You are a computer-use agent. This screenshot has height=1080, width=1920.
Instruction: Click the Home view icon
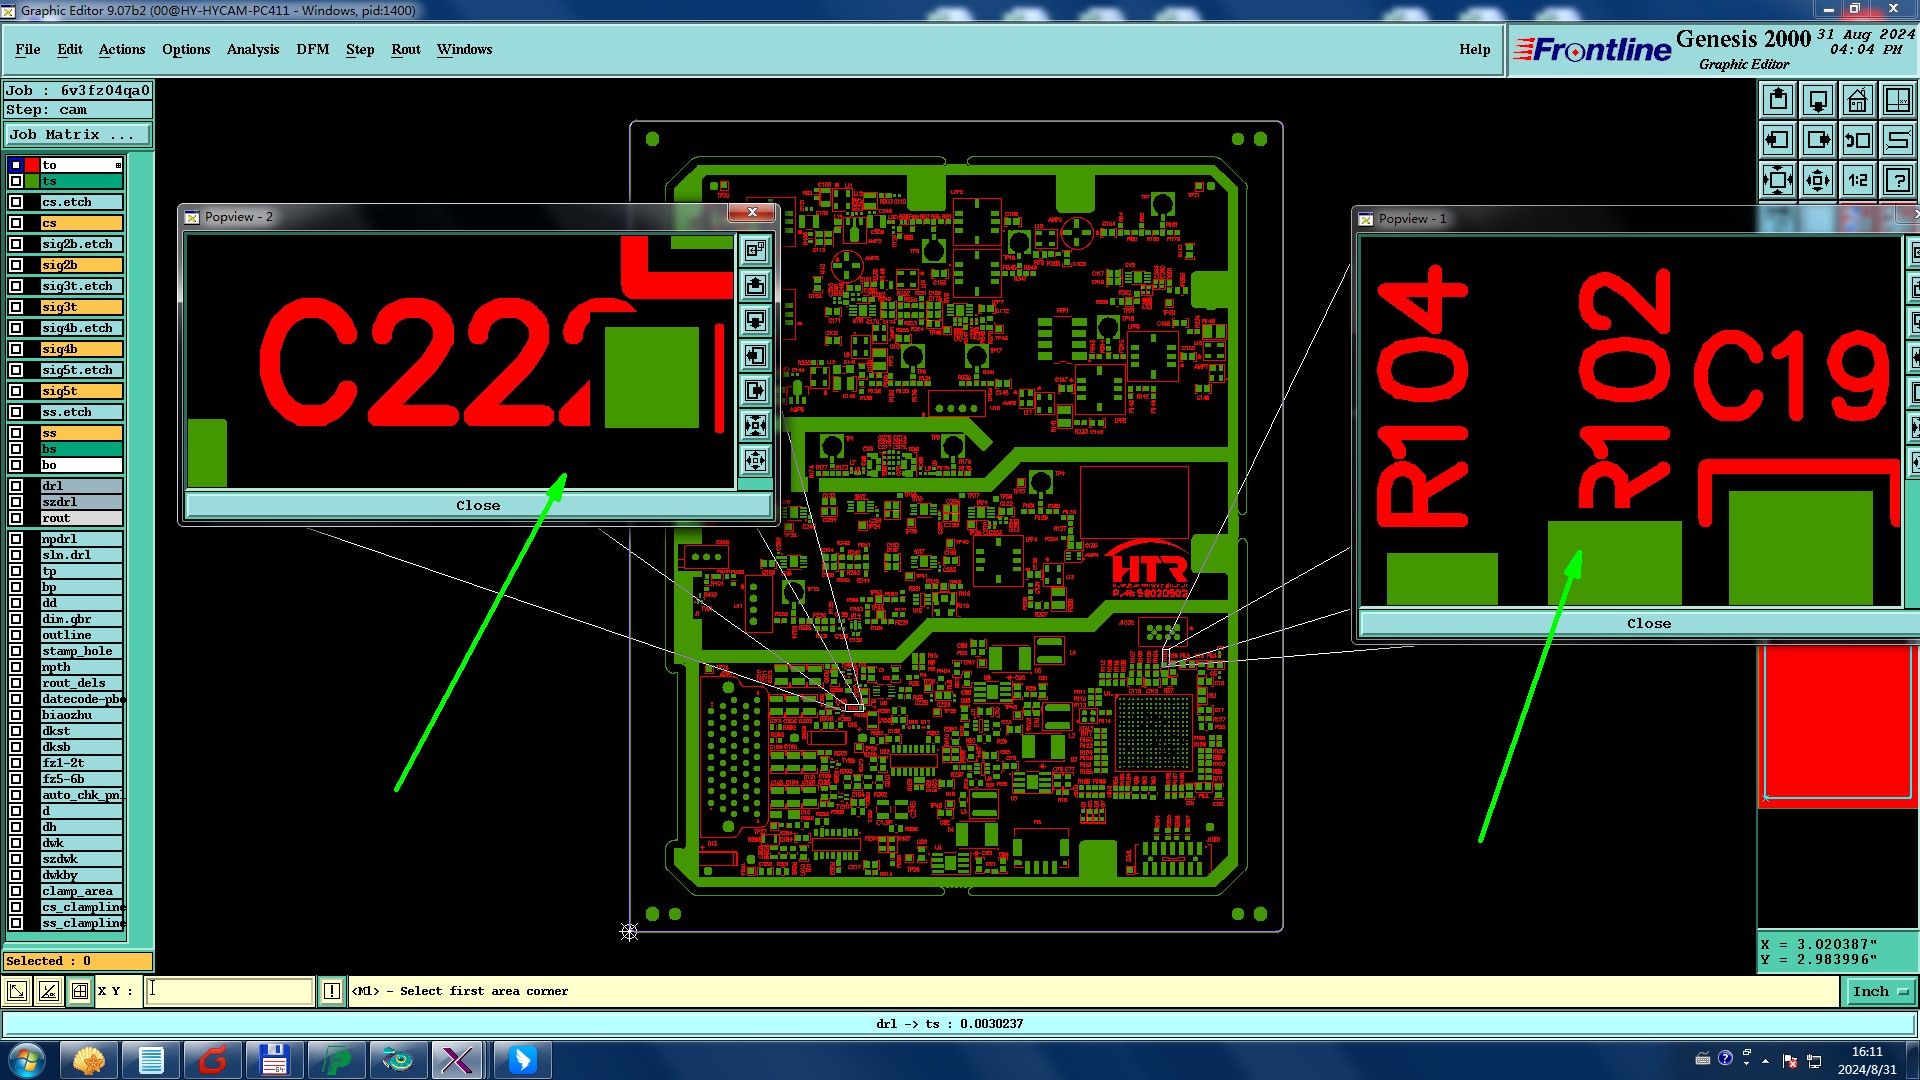1857,100
